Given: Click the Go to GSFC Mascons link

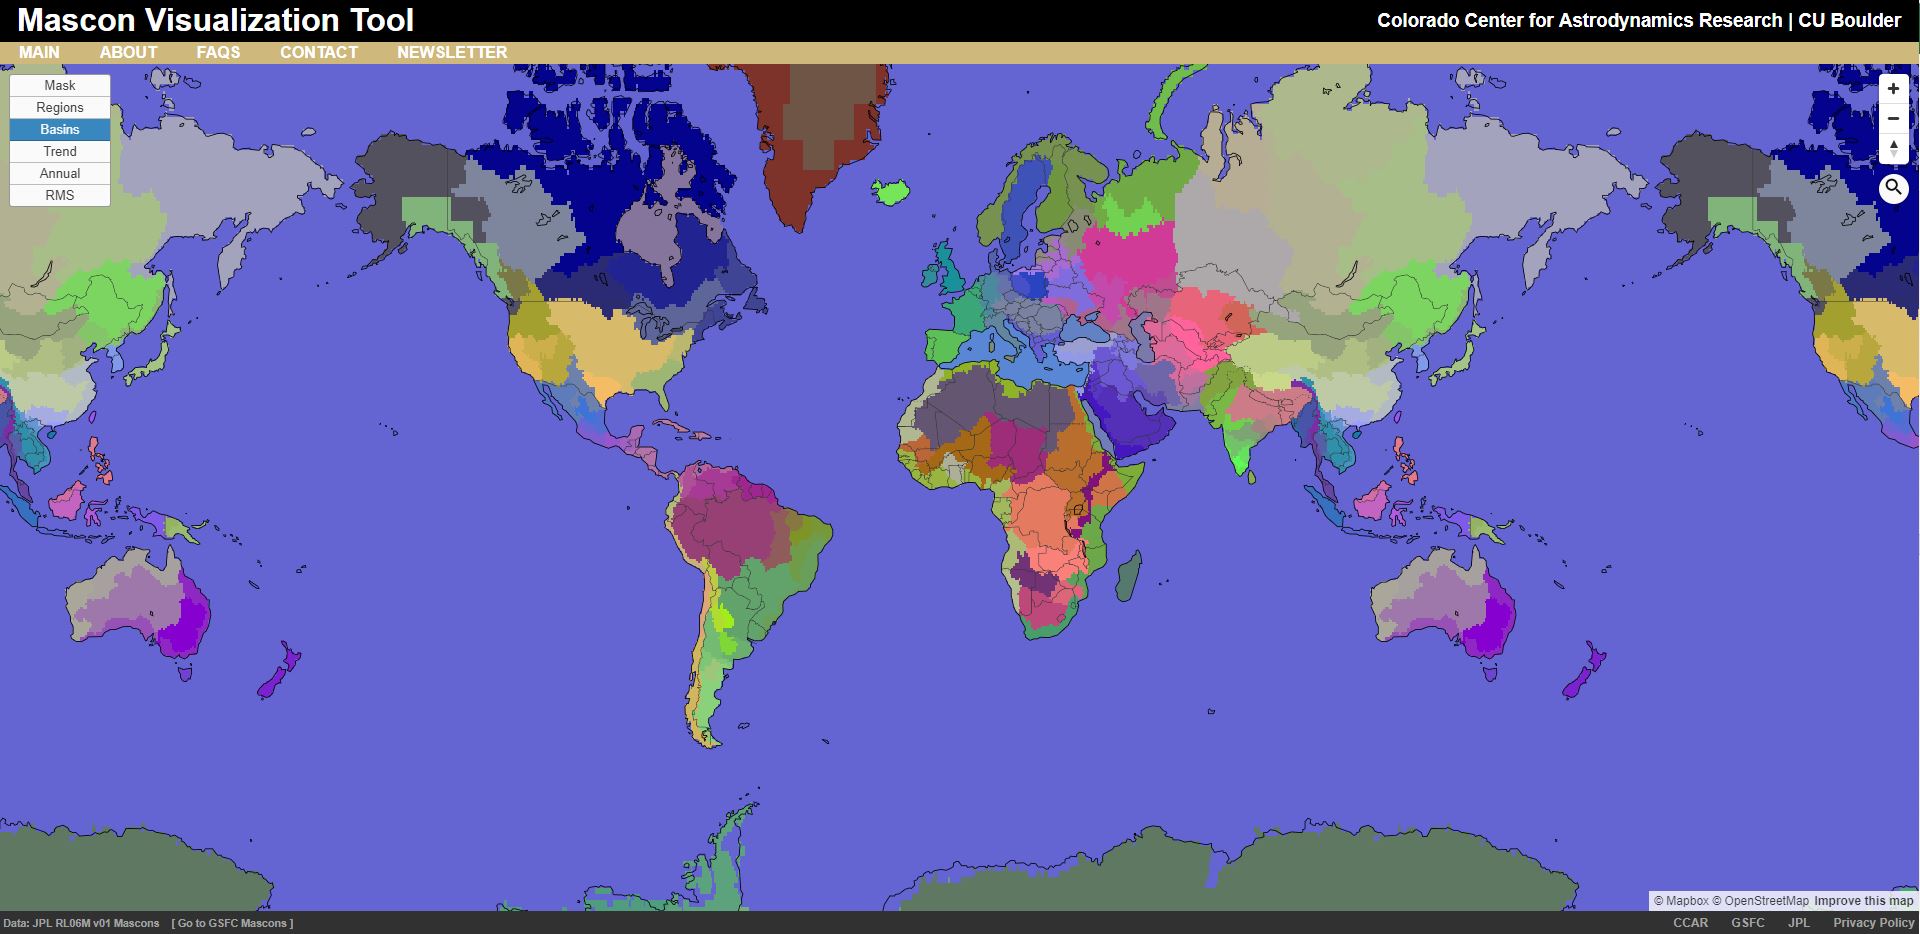Looking at the screenshot, I should pos(232,923).
